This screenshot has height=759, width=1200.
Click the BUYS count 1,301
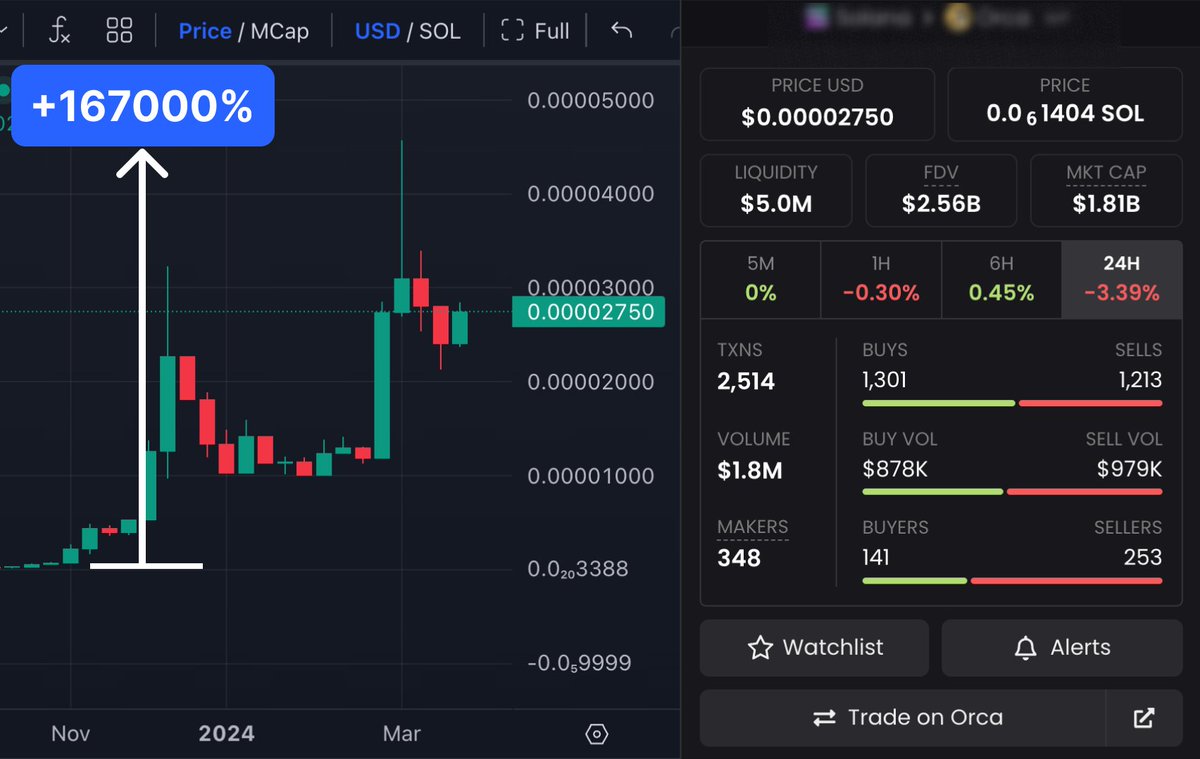pyautogui.click(x=885, y=380)
